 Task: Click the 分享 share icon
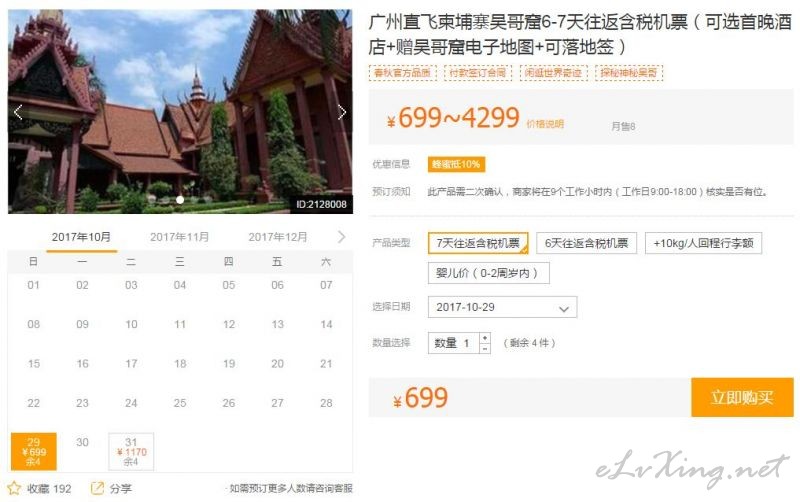[97, 488]
